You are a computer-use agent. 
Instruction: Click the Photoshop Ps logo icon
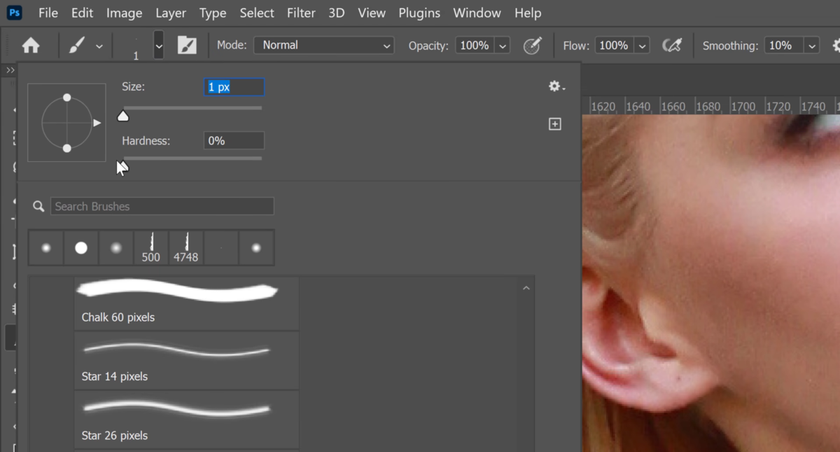point(14,12)
